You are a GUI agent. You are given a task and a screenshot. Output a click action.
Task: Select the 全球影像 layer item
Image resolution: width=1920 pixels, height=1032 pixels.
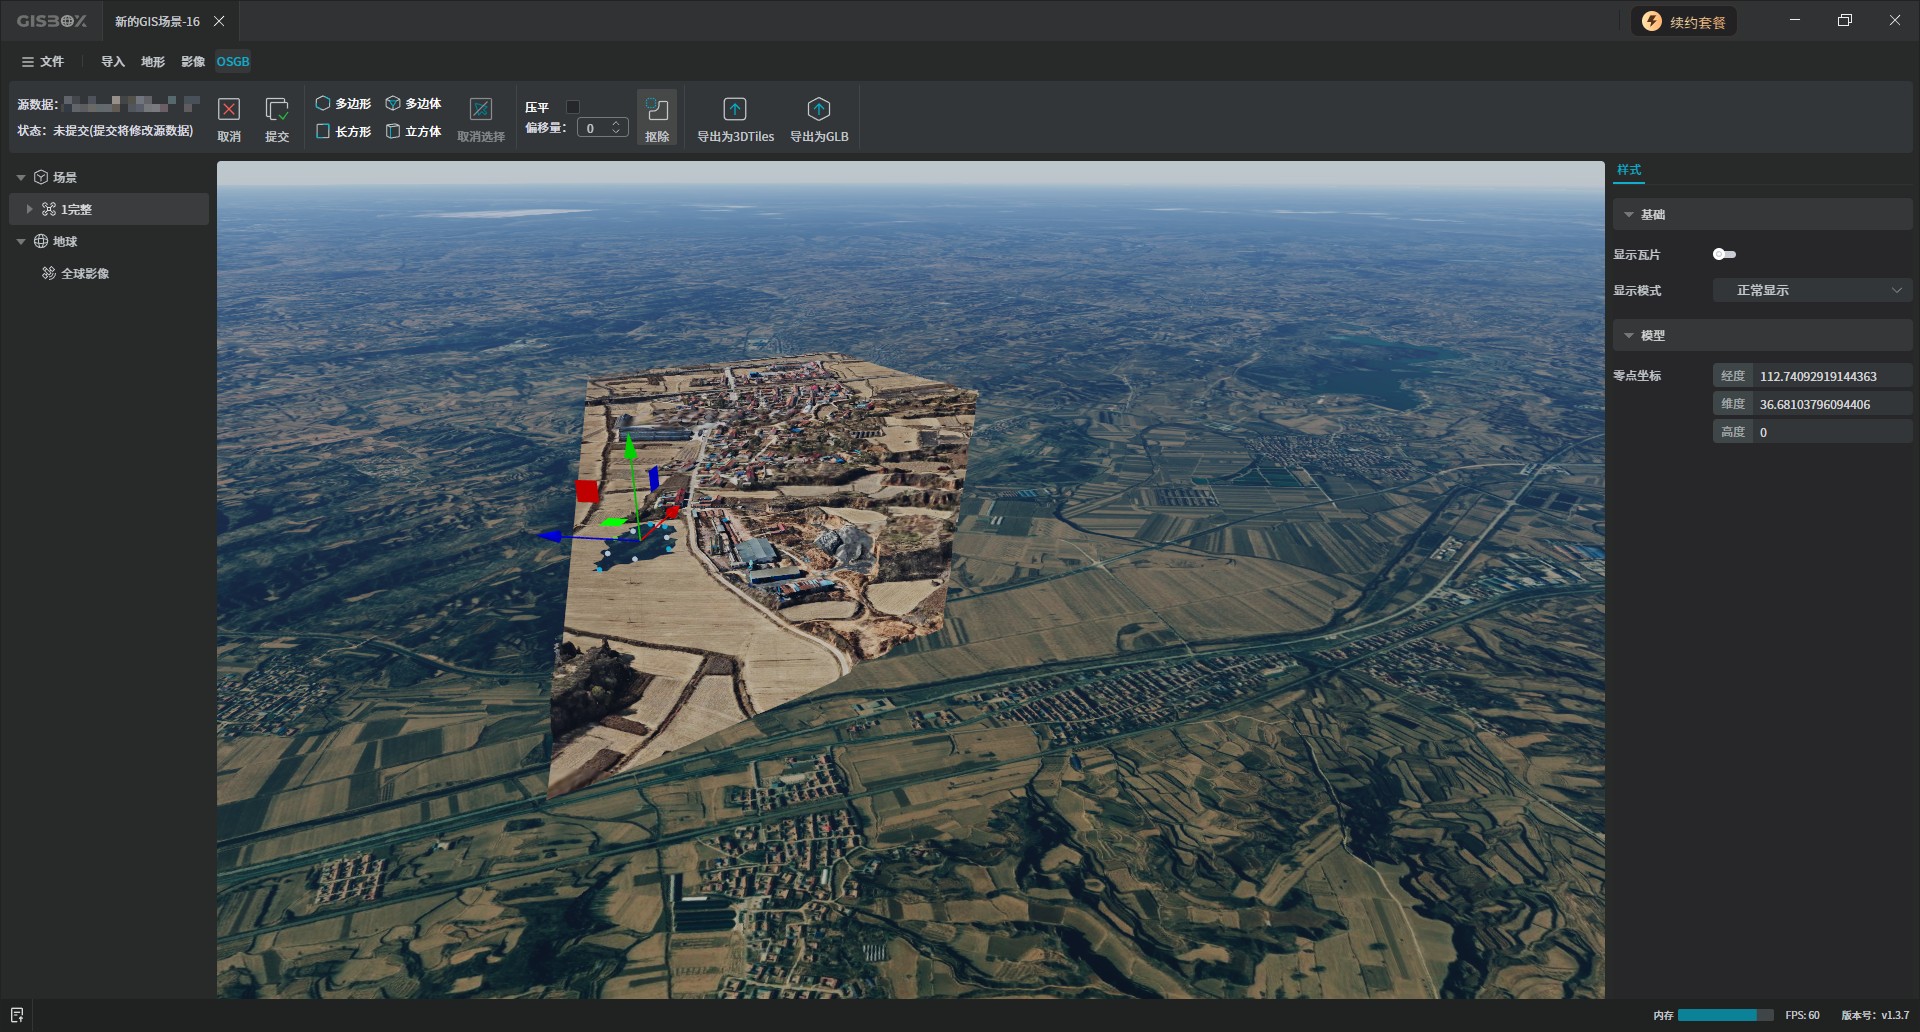(85, 274)
